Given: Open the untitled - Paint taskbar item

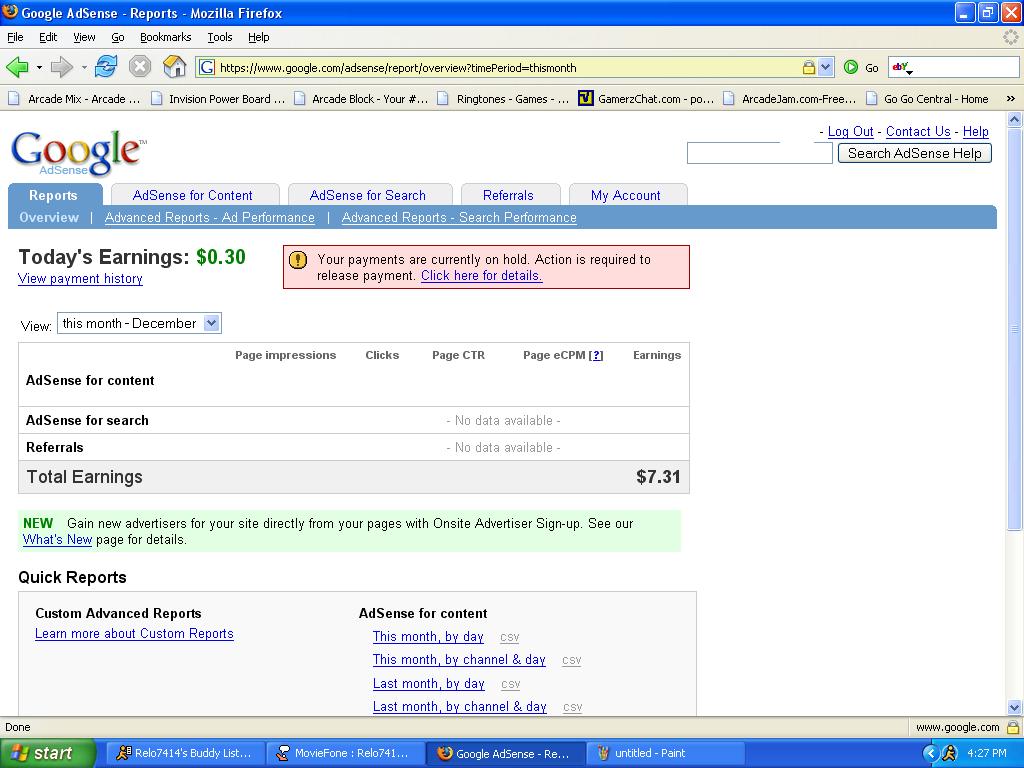Looking at the screenshot, I should click(666, 753).
